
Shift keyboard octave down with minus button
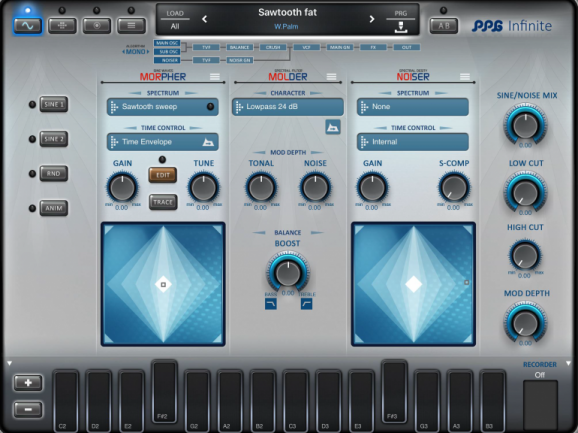28,409
